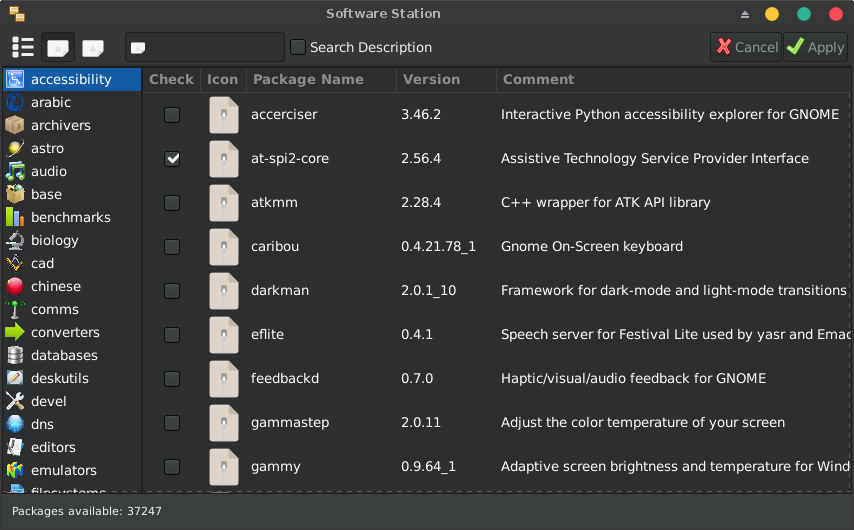Viewport: 854px width, 530px height.
Task: Select the converters green arrow icon
Action: 15,332
